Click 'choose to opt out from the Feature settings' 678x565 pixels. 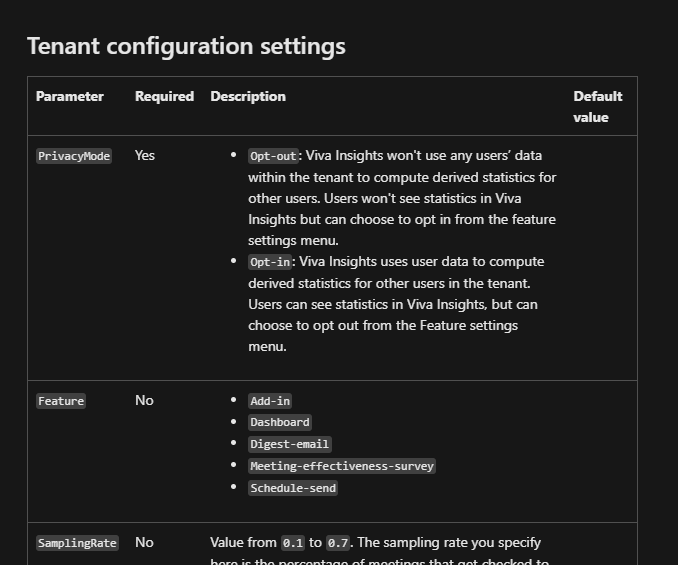[383, 326]
